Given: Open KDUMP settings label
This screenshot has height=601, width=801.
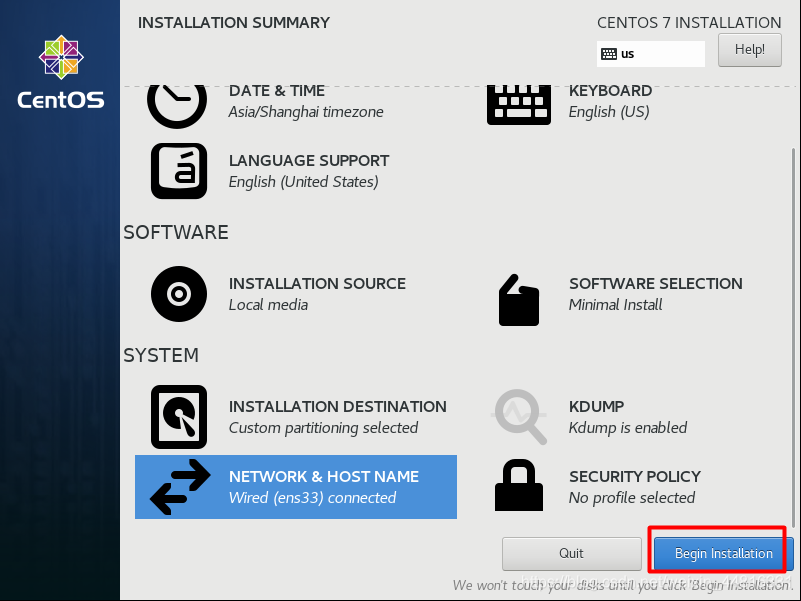Looking at the screenshot, I should tap(597, 406).
